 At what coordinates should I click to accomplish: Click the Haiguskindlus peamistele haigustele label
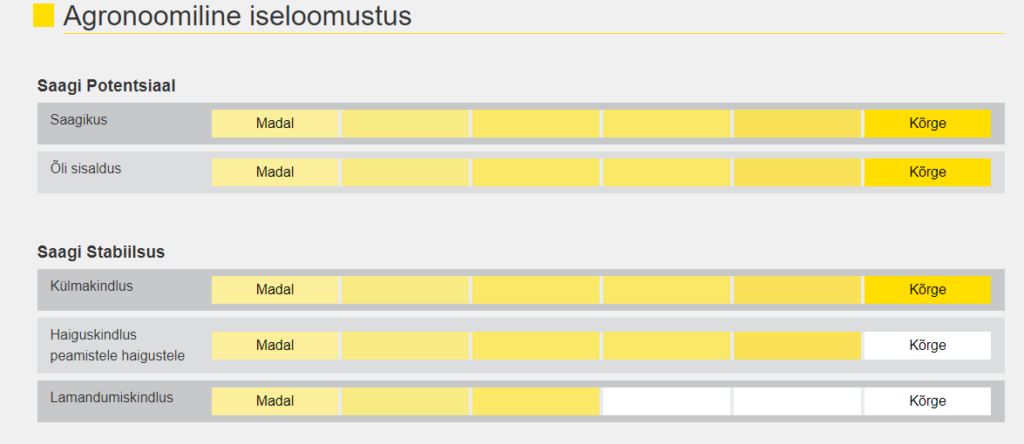(118, 345)
